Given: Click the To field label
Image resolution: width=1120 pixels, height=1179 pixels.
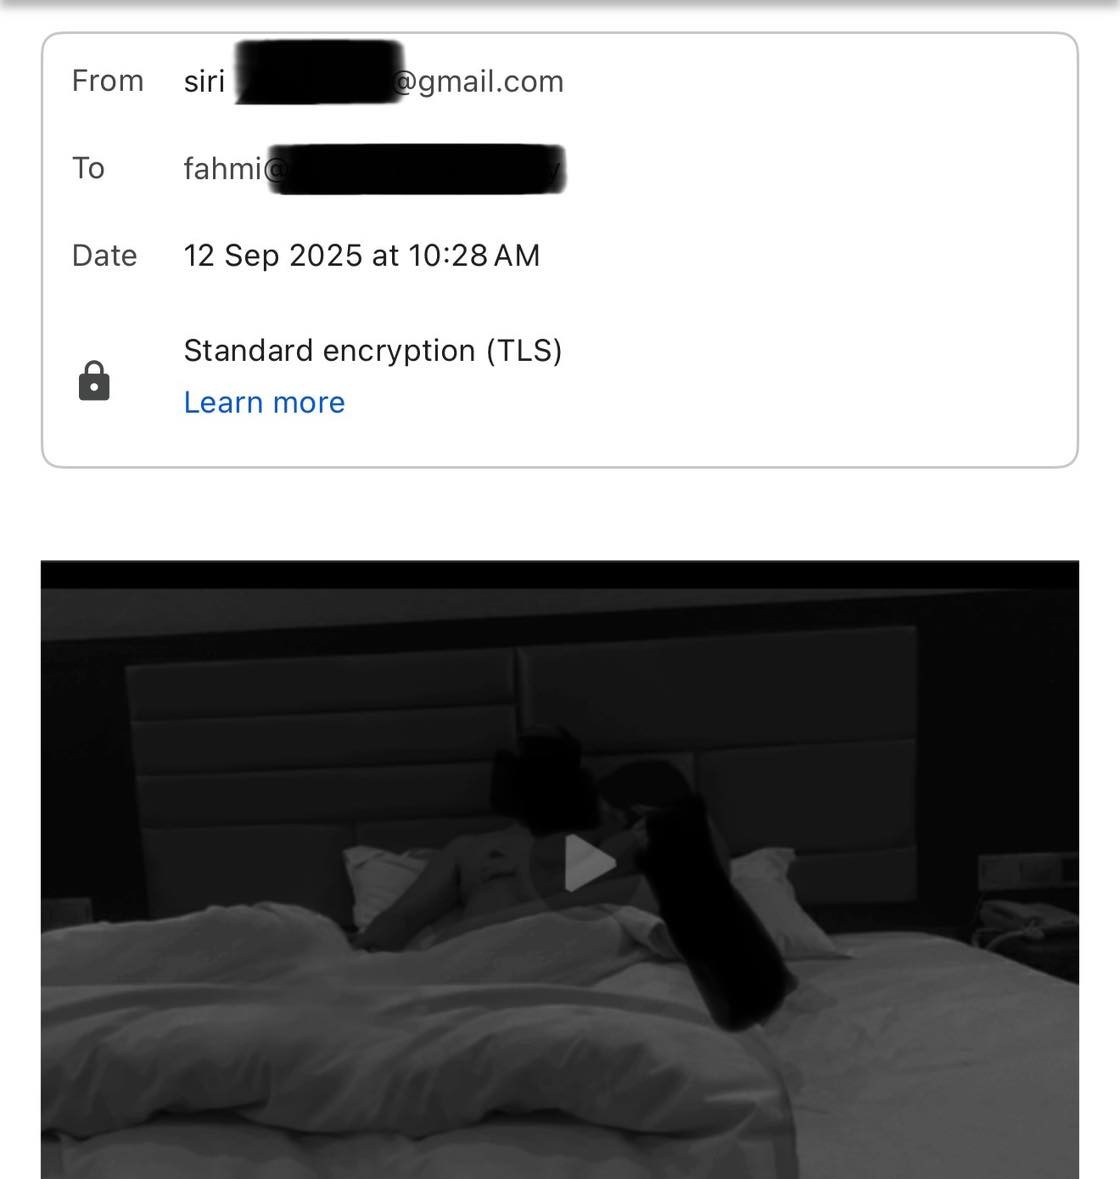Looking at the screenshot, I should pyautogui.click(x=88, y=168).
